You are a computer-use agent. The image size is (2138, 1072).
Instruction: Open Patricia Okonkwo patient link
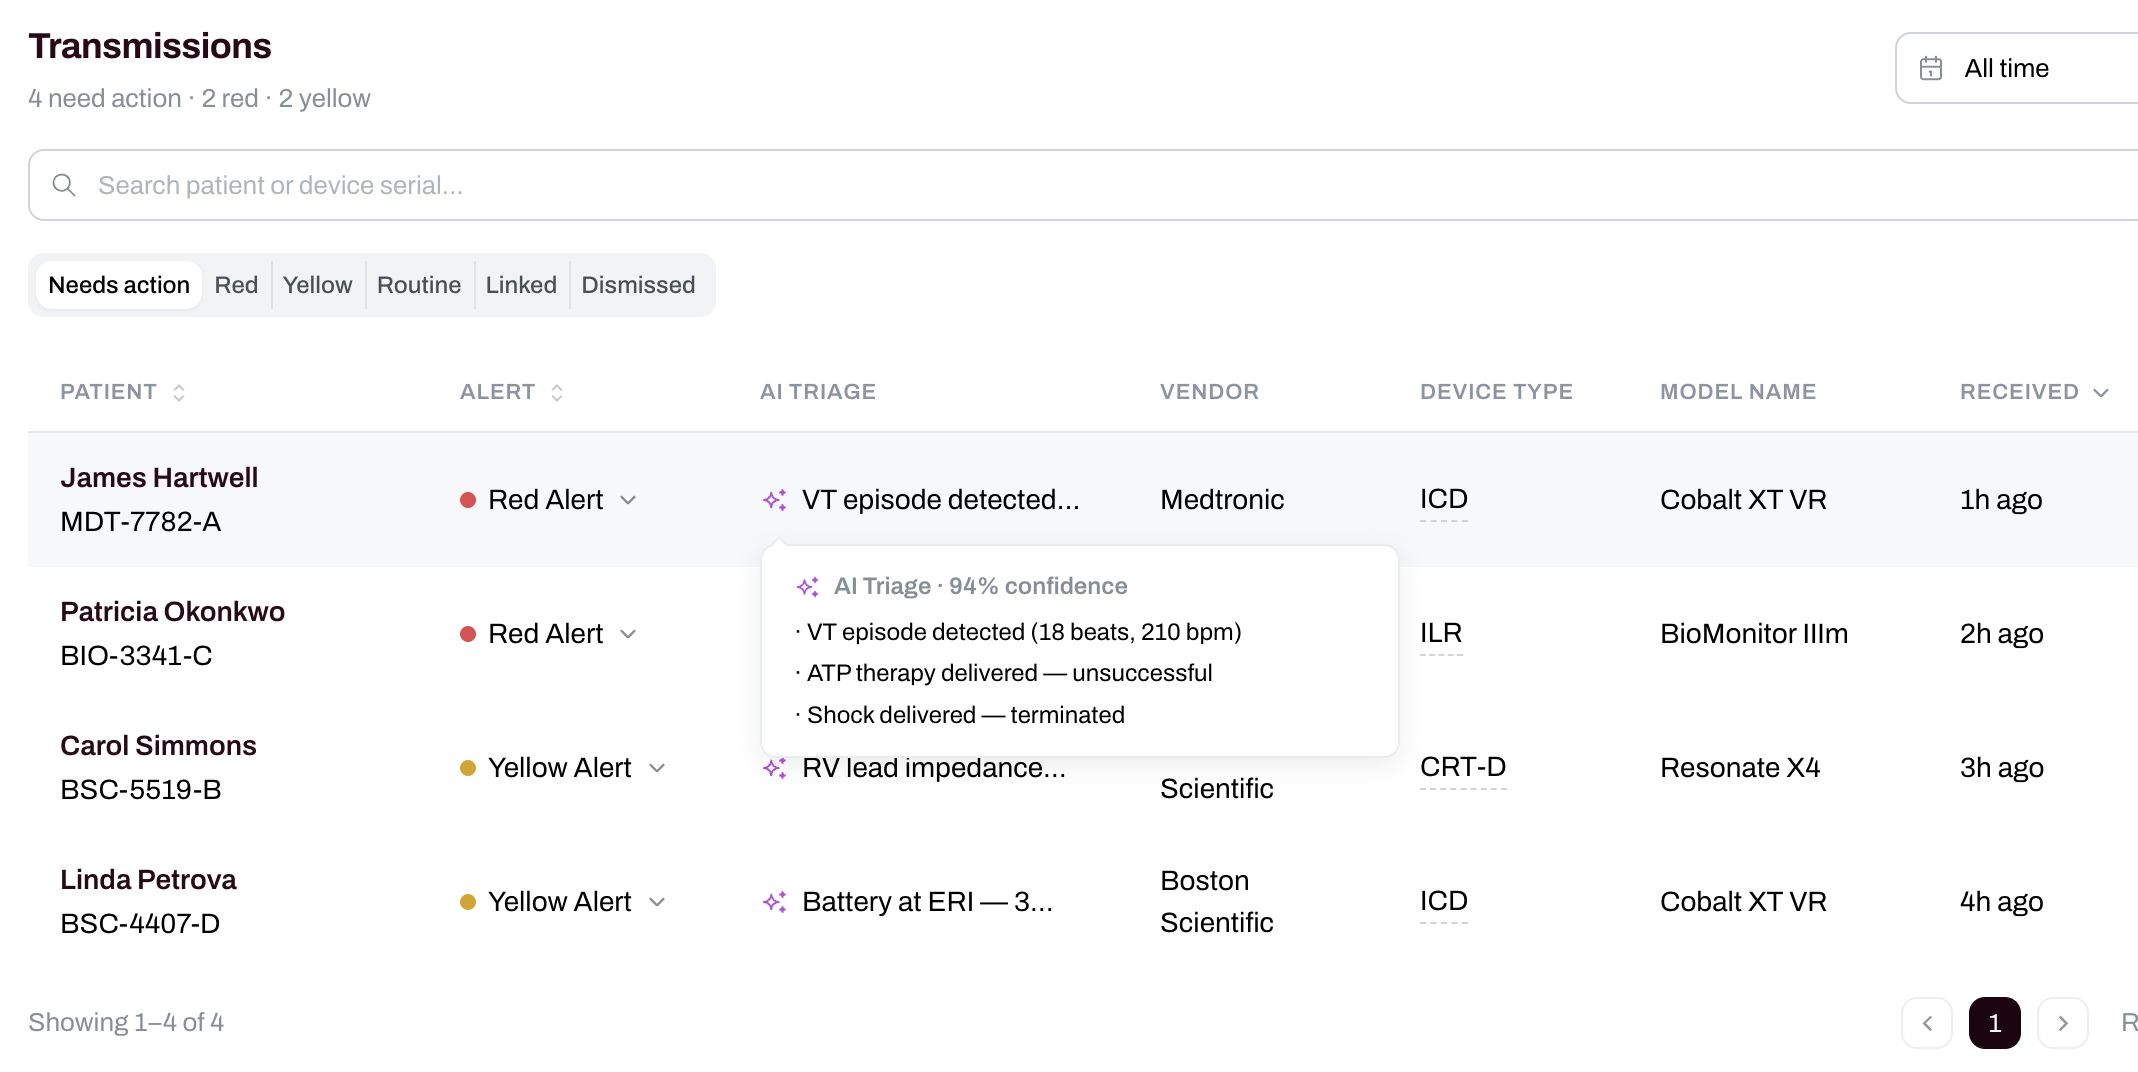pyautogui.click(x=172, y=612)
